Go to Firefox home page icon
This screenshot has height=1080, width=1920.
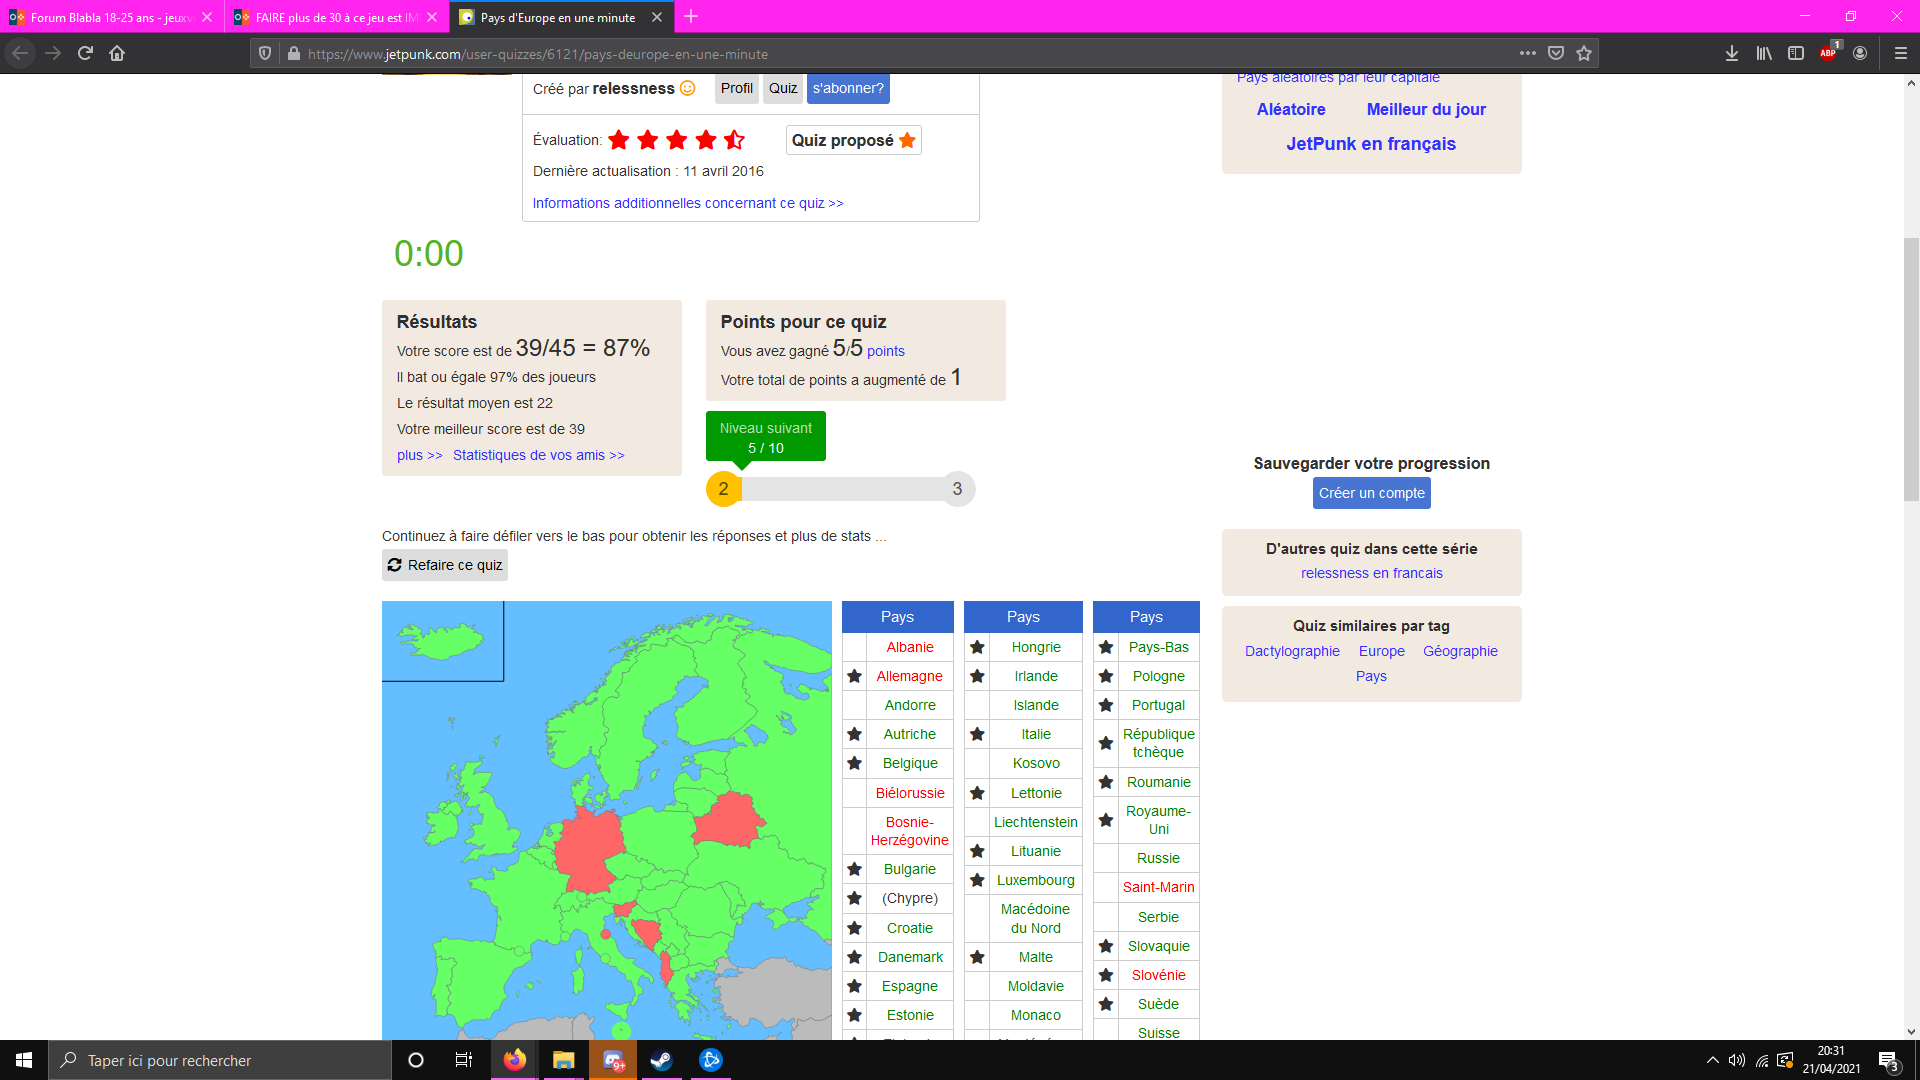(x=117, y=53)
